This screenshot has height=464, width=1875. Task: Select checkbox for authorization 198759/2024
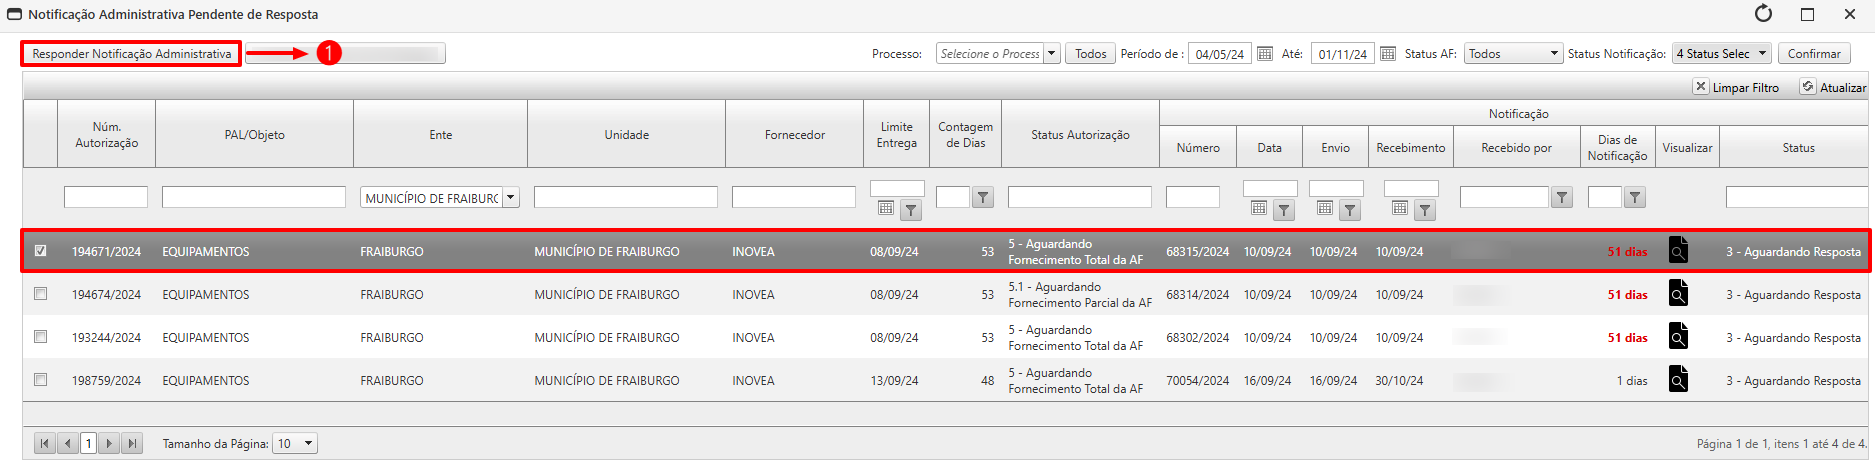pos(41,380)
